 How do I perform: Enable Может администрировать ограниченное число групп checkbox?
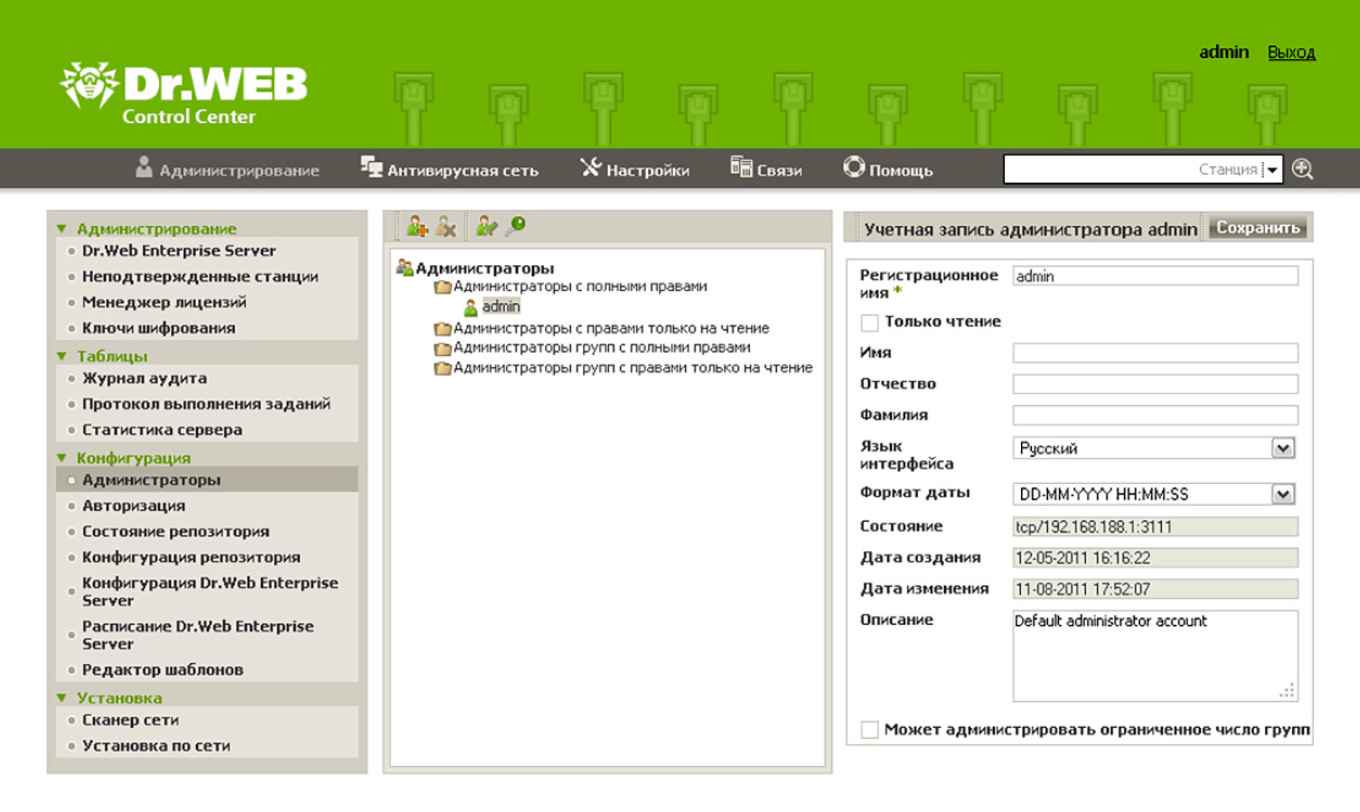click(870, 730)
